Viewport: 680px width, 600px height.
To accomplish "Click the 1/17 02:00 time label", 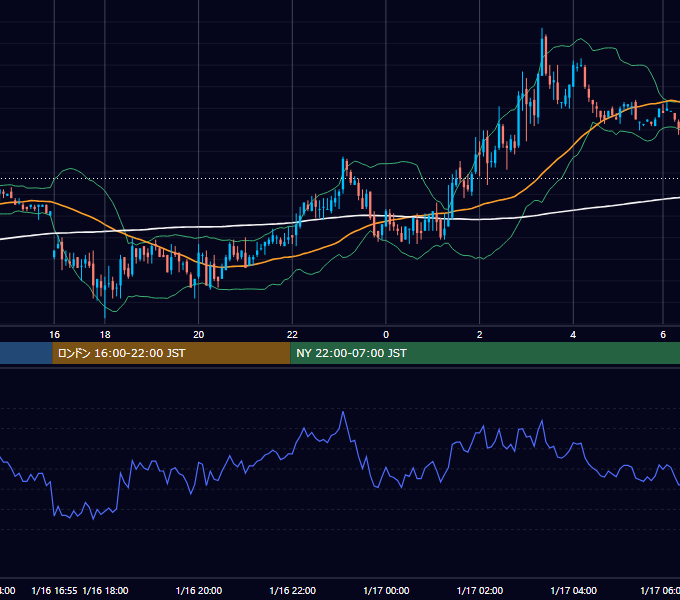I will (x=480, y=590).
